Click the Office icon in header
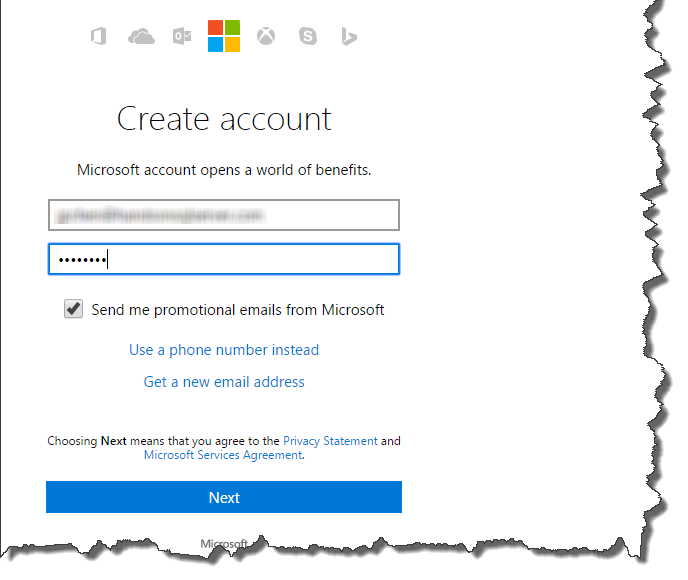The height and width of the screenshot is (580, 688). click(99, 36)
